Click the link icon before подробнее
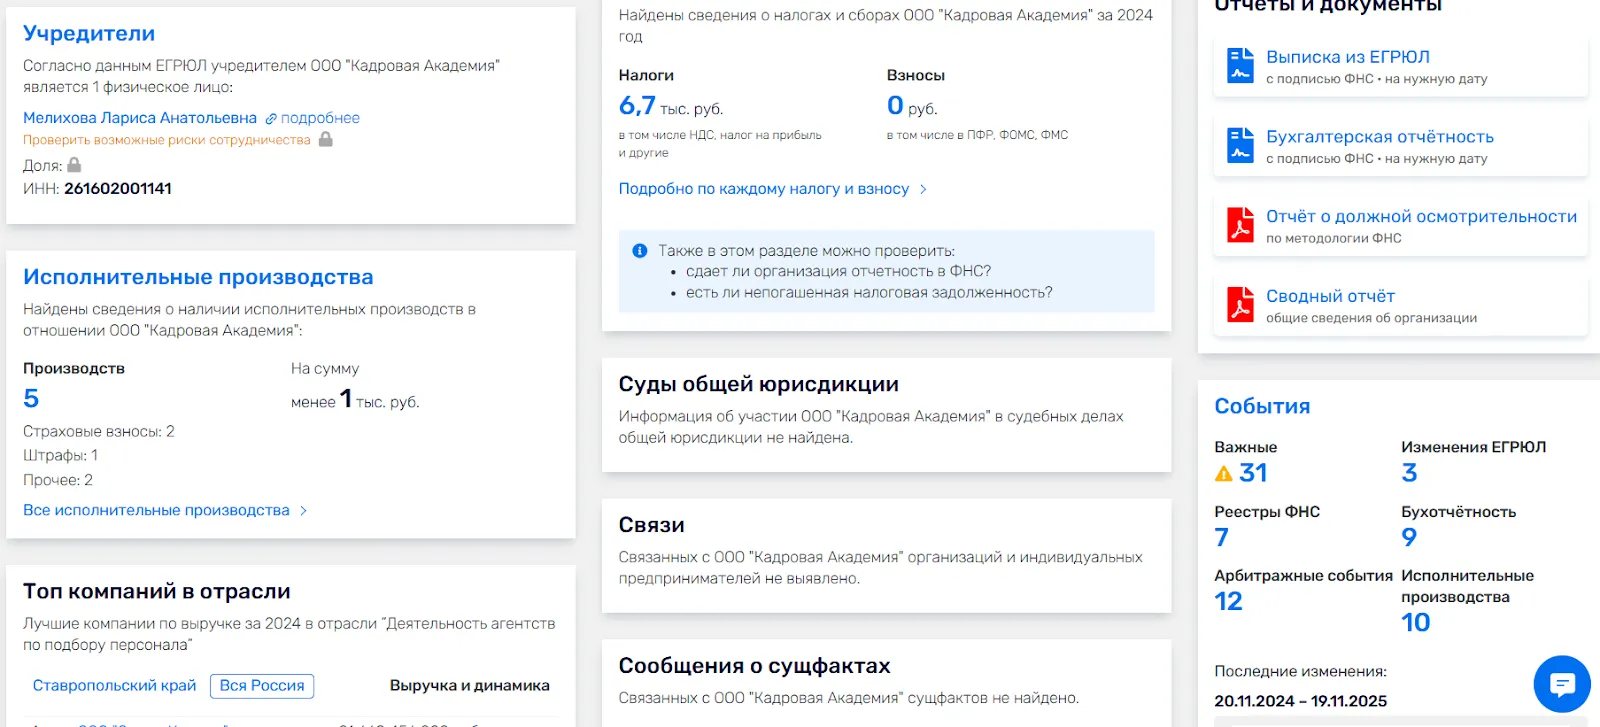Viewport: 1600px width, 727px height. coord(270,119)
